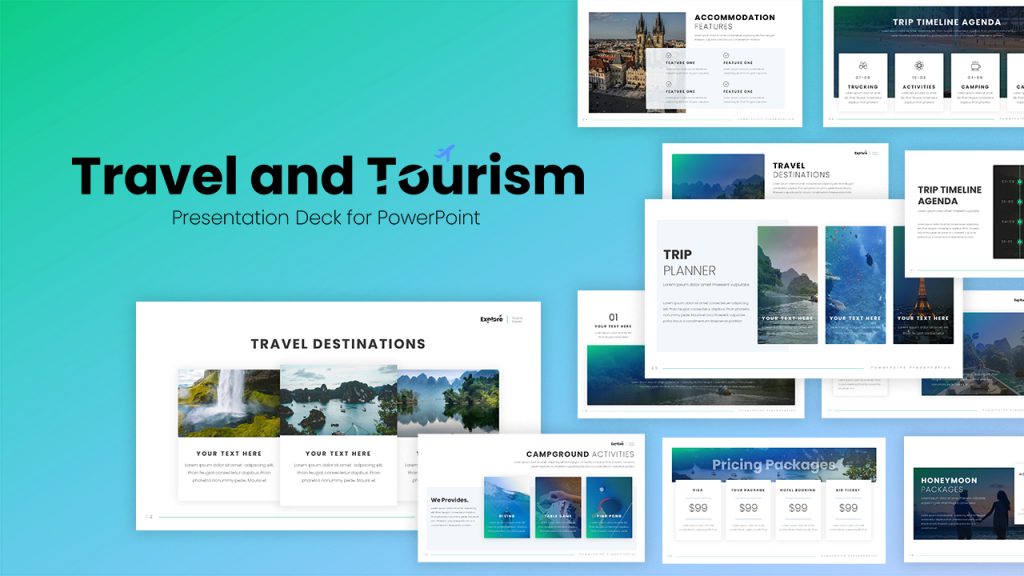Click the 'CAMPGROUND ACTIVITIES' slide heading
Screen dimensions: 1024x576
pyautogui.click(x=580, y=454)
